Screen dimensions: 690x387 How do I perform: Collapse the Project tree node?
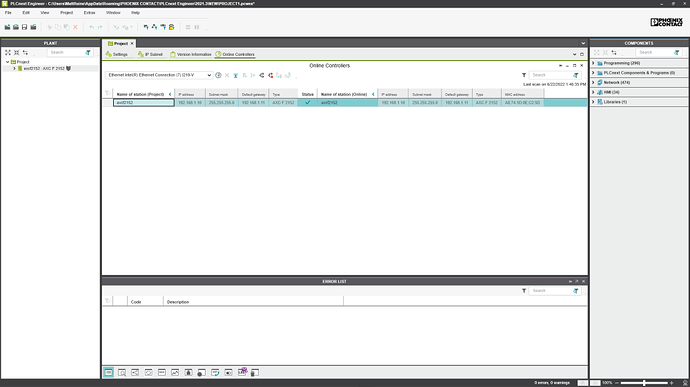click(x=7, y=62)
